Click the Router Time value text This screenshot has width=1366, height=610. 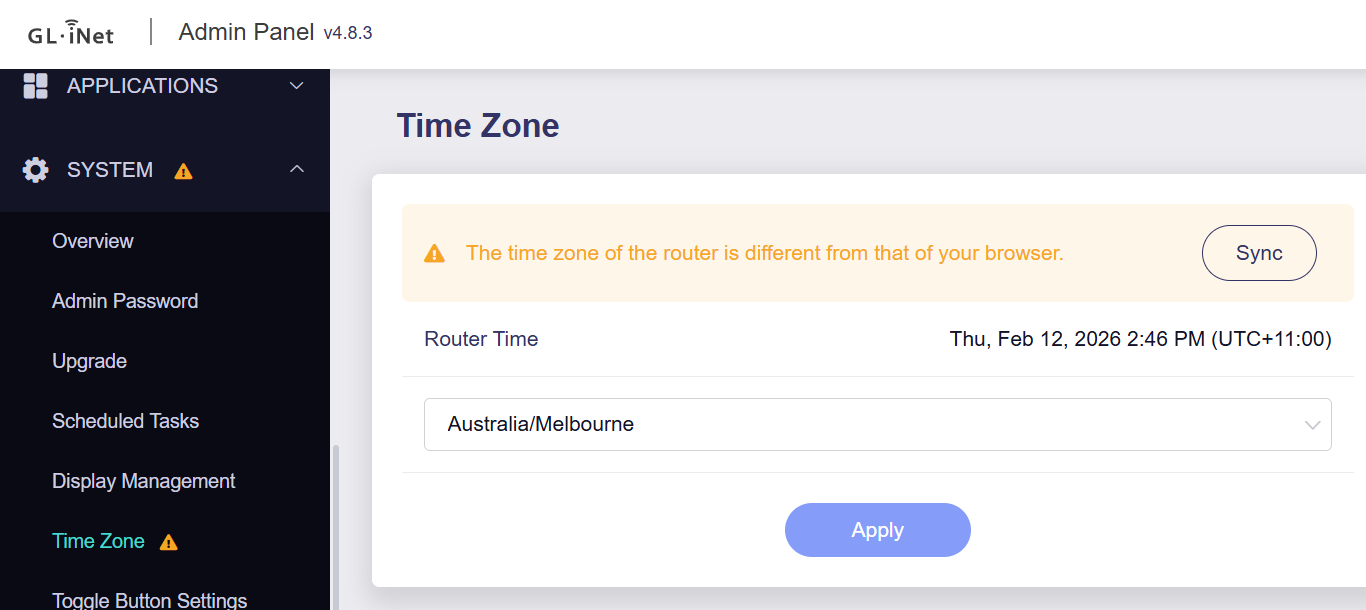point(1140,340)
